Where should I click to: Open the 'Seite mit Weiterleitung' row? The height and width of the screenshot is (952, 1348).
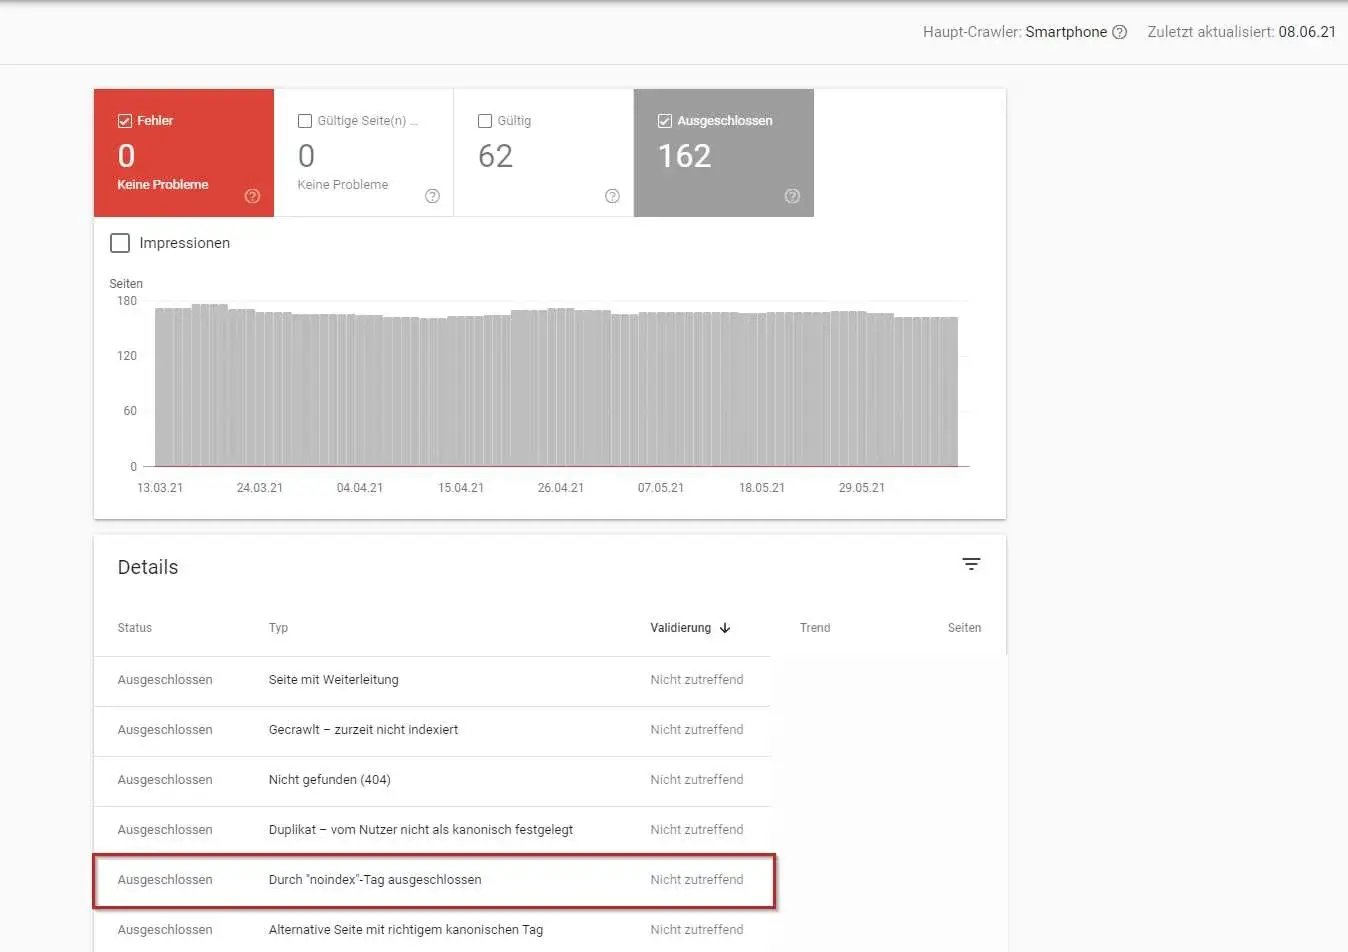click(333, 680)
